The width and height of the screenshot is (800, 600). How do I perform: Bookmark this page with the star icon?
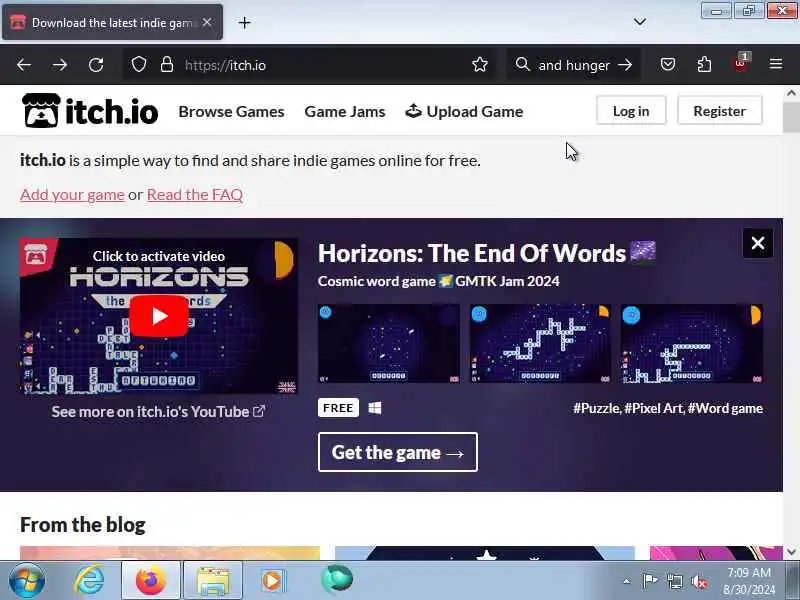[x=480, y=65]
